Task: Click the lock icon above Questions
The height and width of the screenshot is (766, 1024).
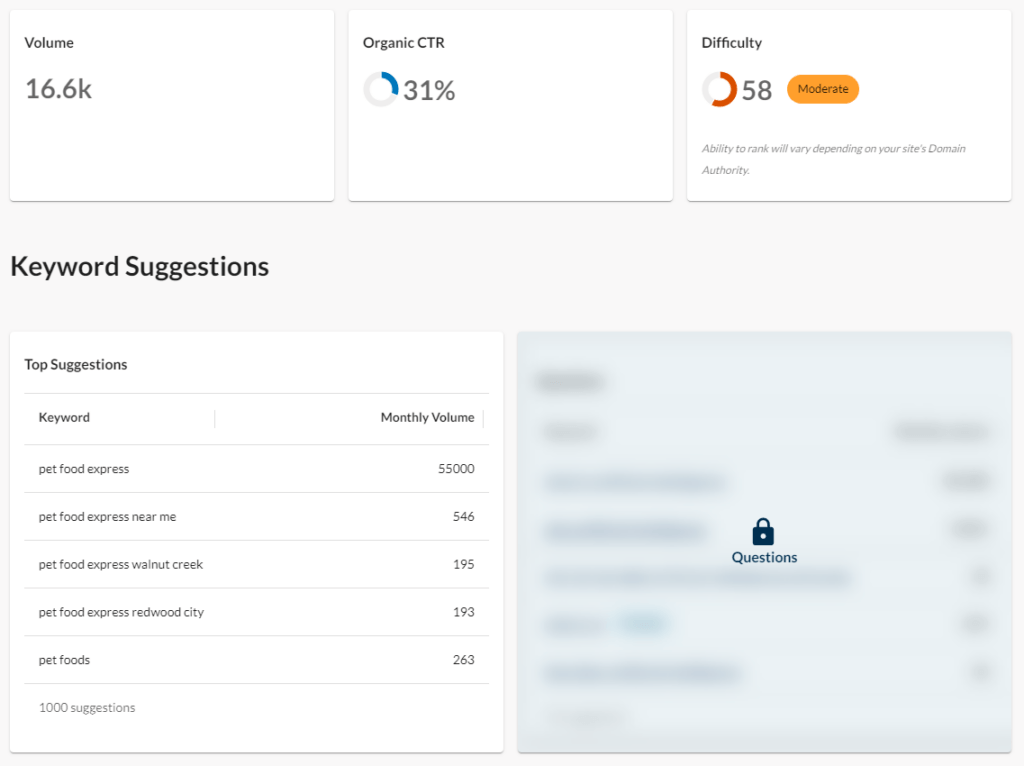Action: 763,529
